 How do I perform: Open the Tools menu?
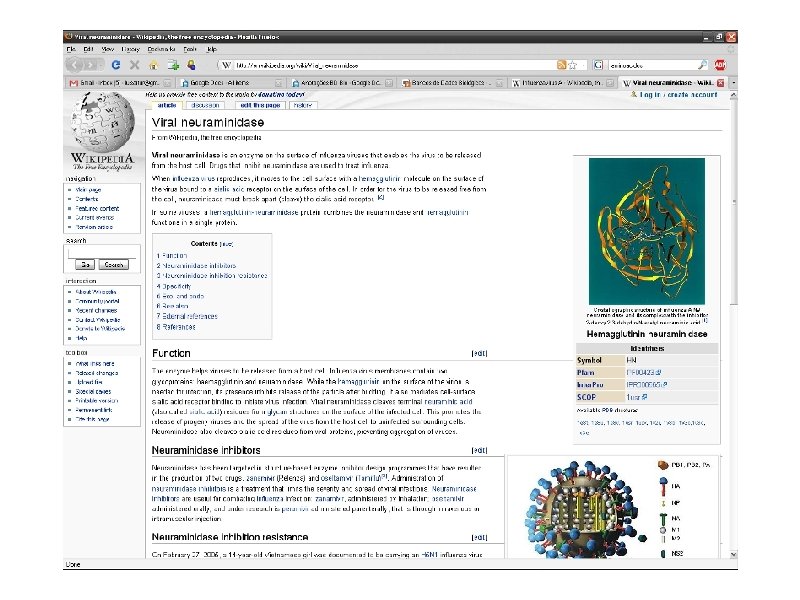pos(190,49)
